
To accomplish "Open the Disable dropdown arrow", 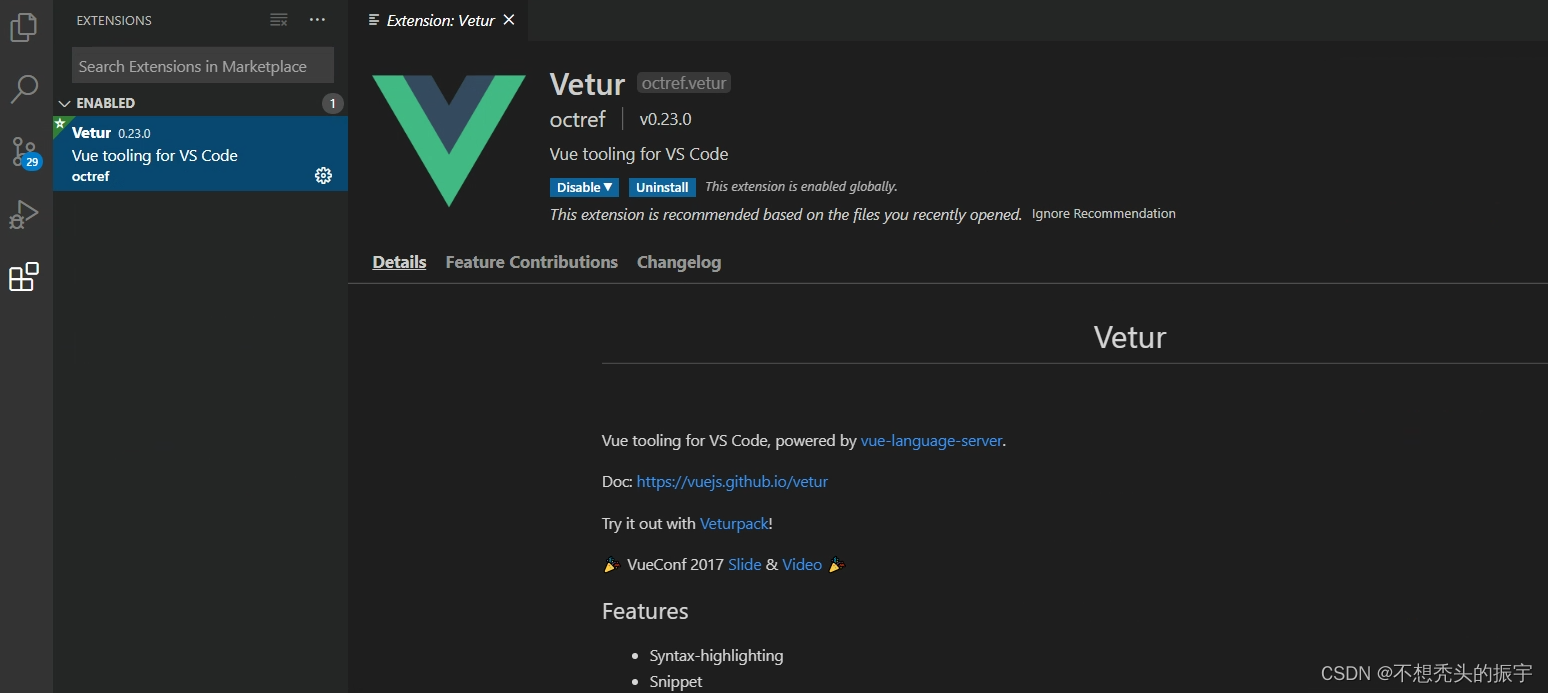I will 608,187.
